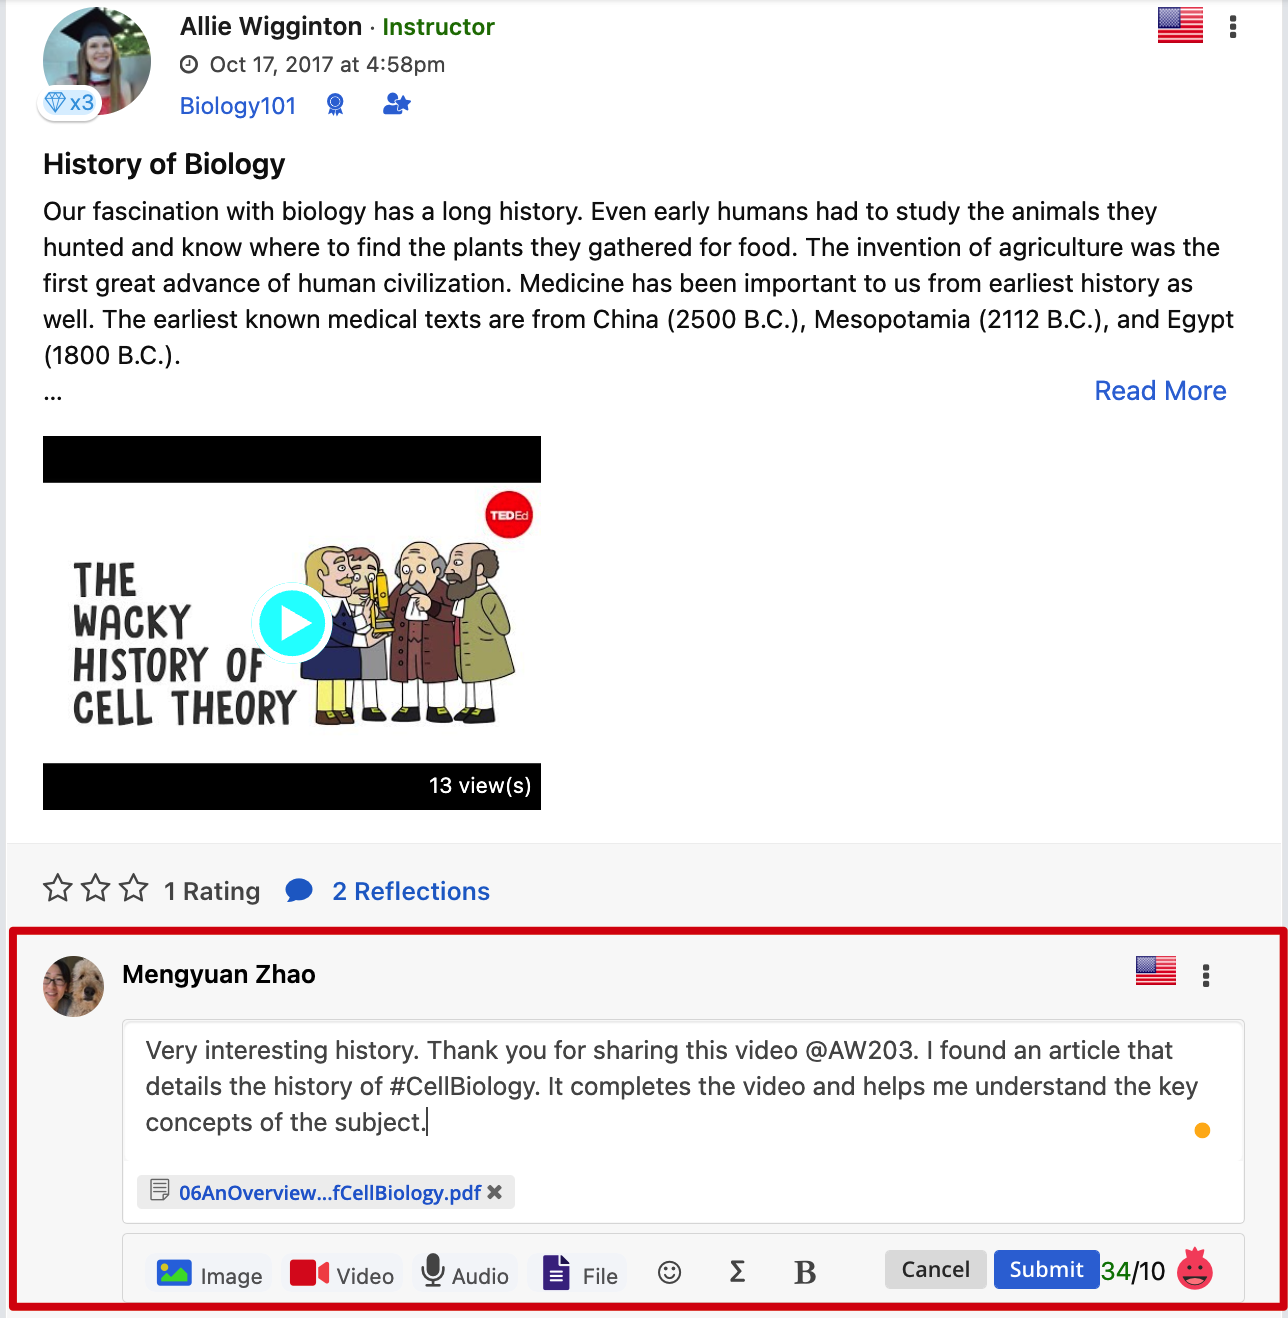Attach a Video to the reflection
The image size is (1288, 1318).
[342, 1274]
